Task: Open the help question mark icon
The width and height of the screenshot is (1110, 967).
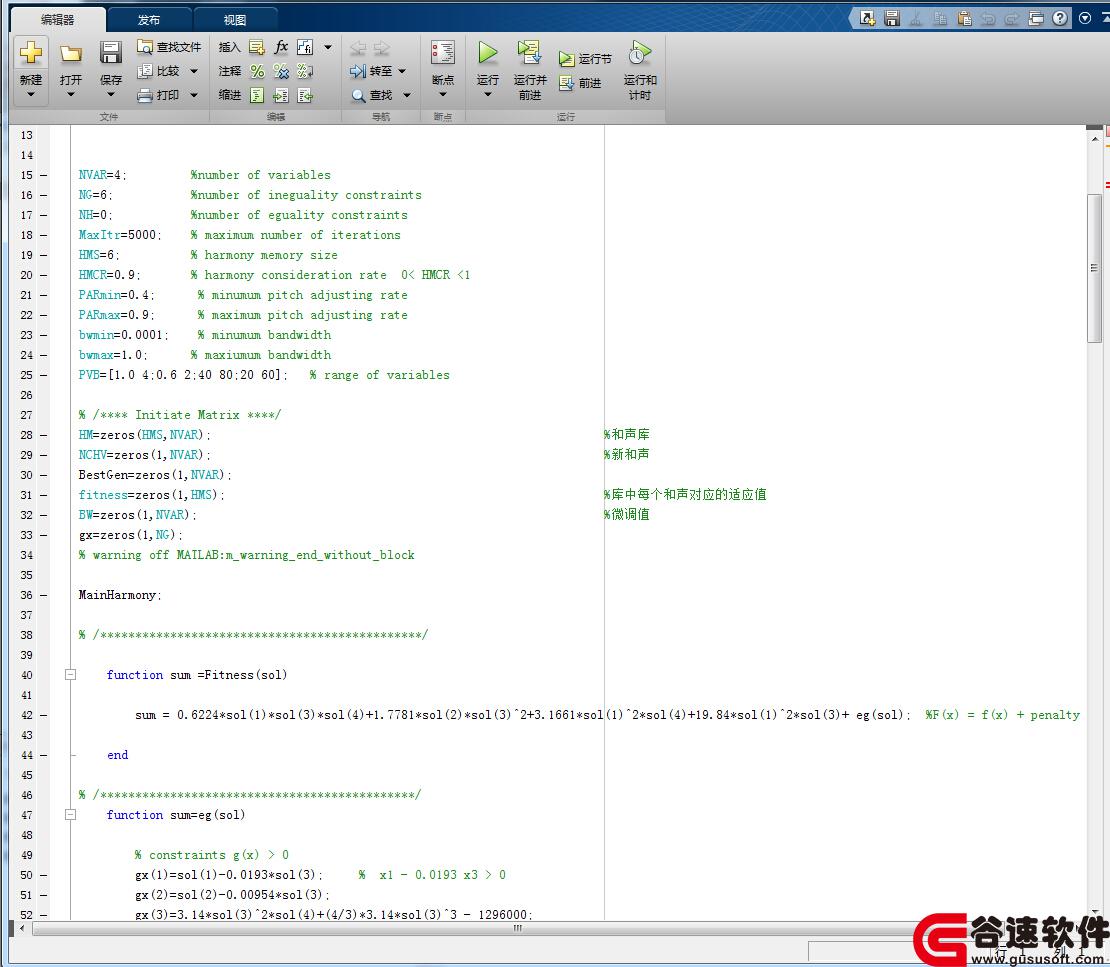Action: (1060, 18)
